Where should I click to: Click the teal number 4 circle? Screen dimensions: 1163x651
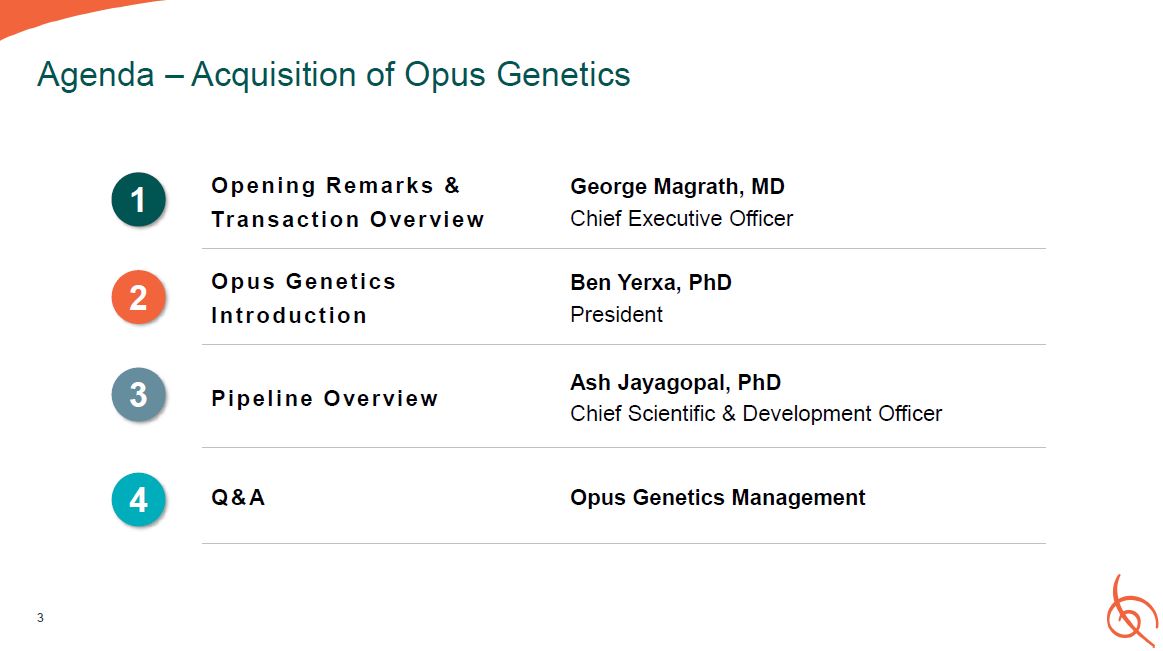(138, 498)
